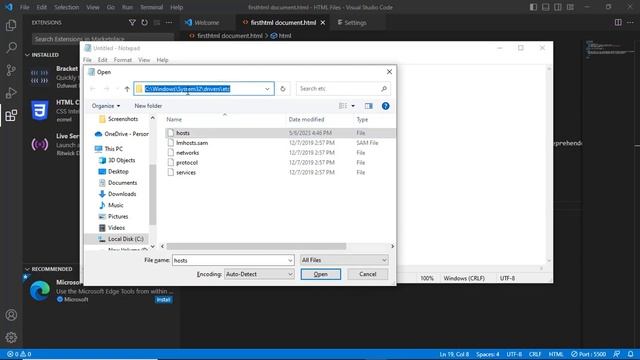Click the change view icon in Open dialog
Screen dimensions: 640x360
pyautogui.click(x=343, y=106)
